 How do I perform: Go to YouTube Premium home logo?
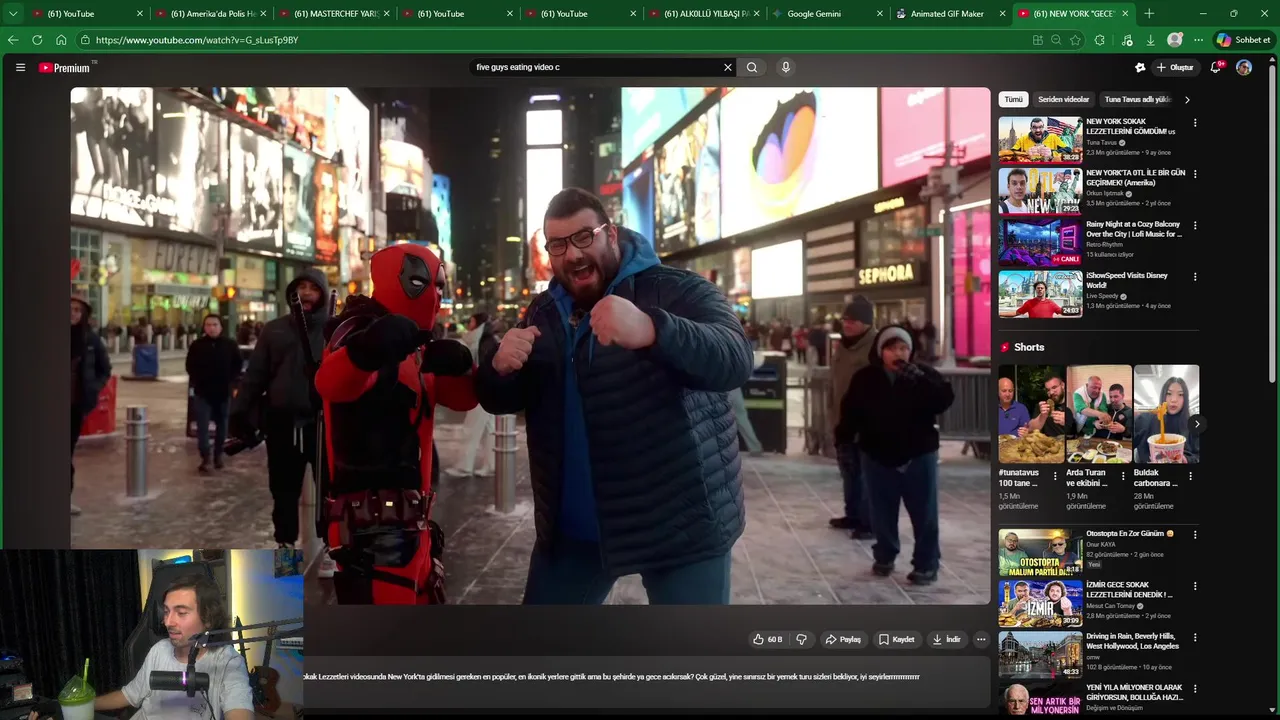click(65, 68)
